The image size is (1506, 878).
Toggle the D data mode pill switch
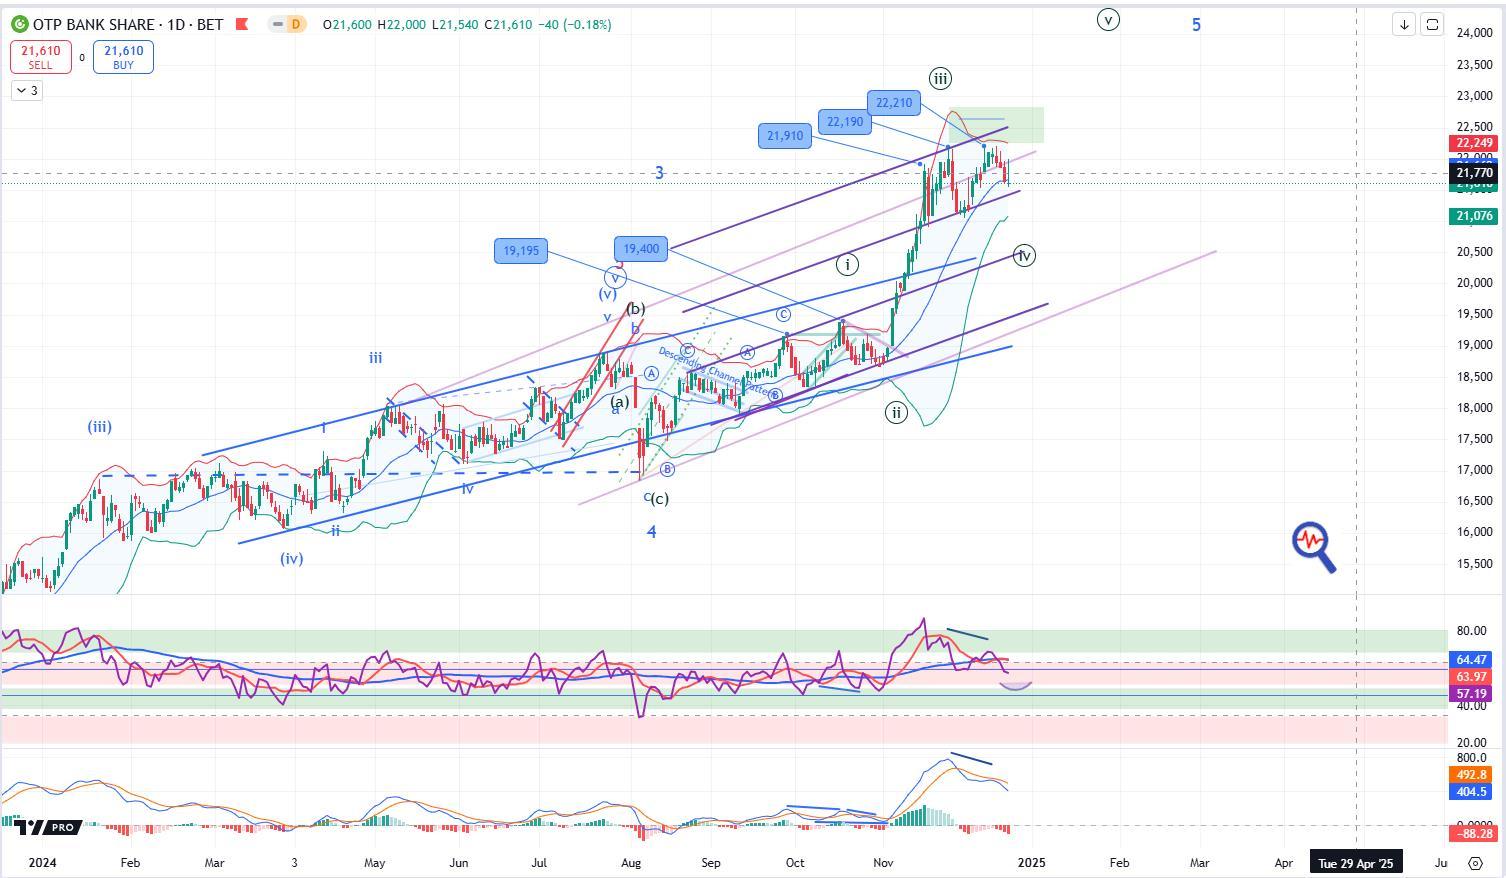pos(287,24)
